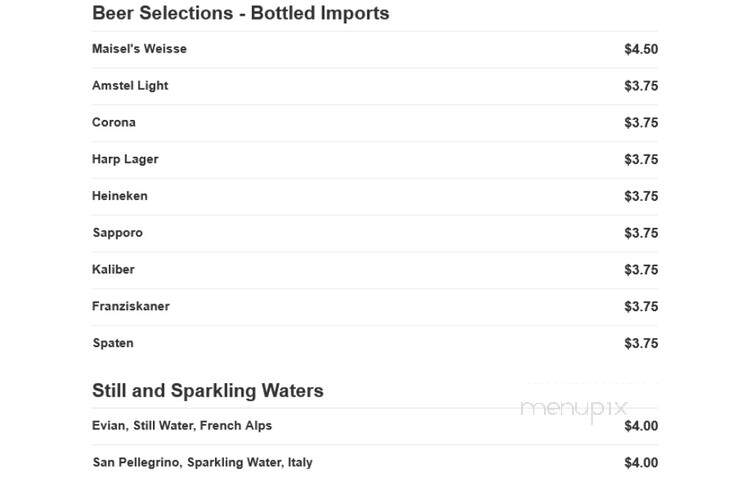Viewport: 753px width, 491px height.
Task: Click on Corona beer name
Action: (x=114, y=123)
